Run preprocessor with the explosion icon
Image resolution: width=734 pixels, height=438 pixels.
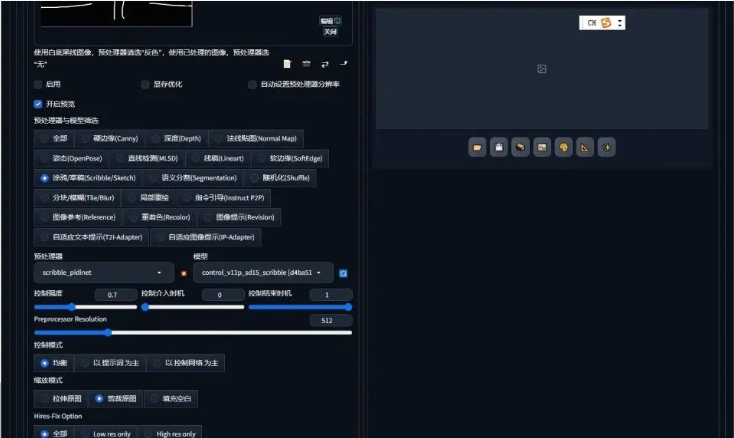click(x=184, y=273)
